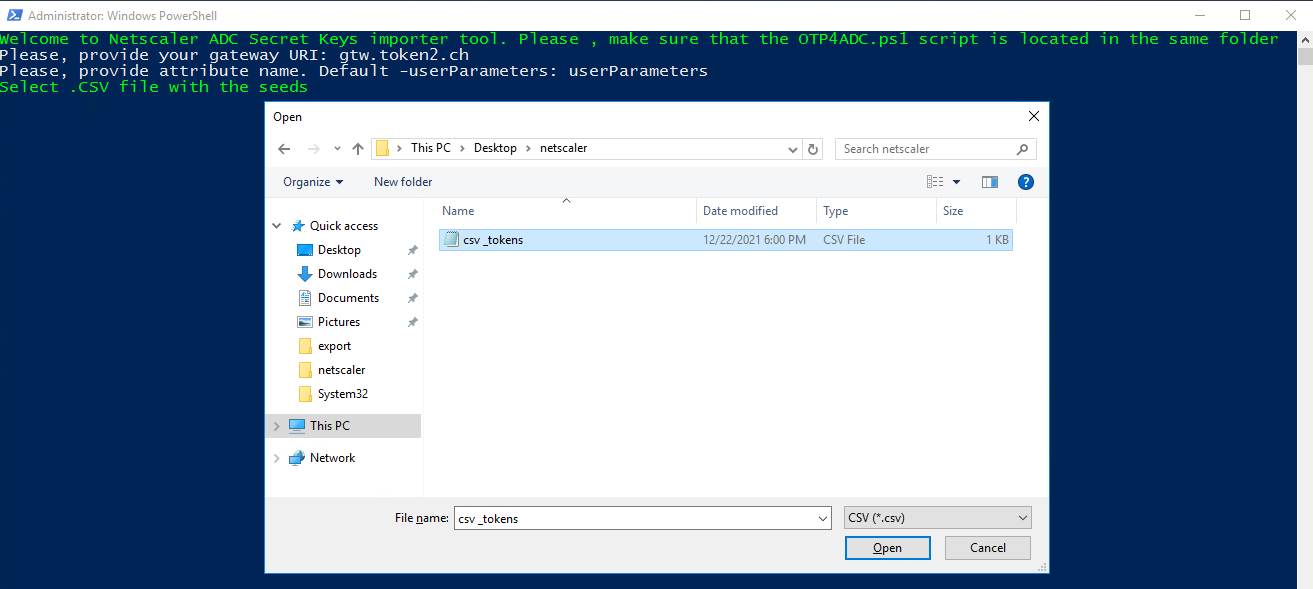The height and width of the screenshot is (589, 1313).
Task: Open Documents in Quick access
Action: [x=348, y=298]
